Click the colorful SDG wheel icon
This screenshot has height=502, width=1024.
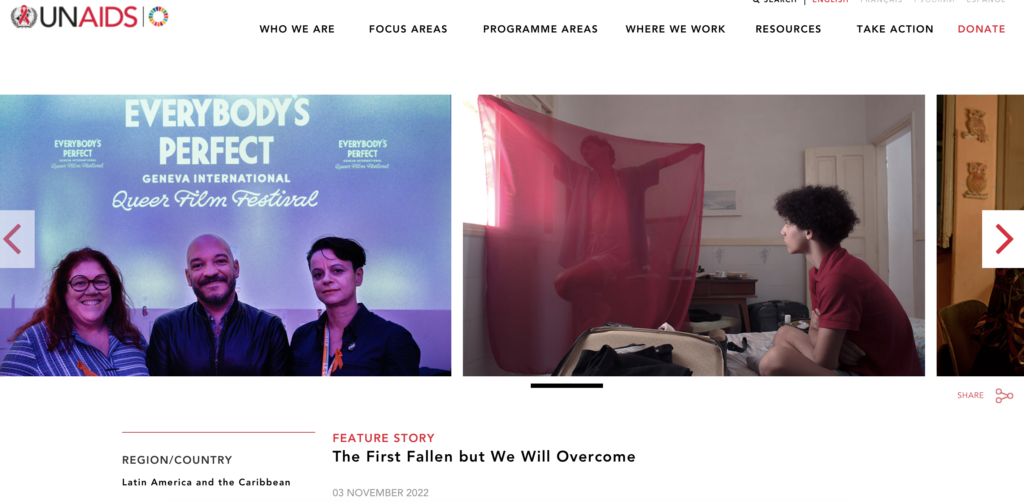pos(158,16)
